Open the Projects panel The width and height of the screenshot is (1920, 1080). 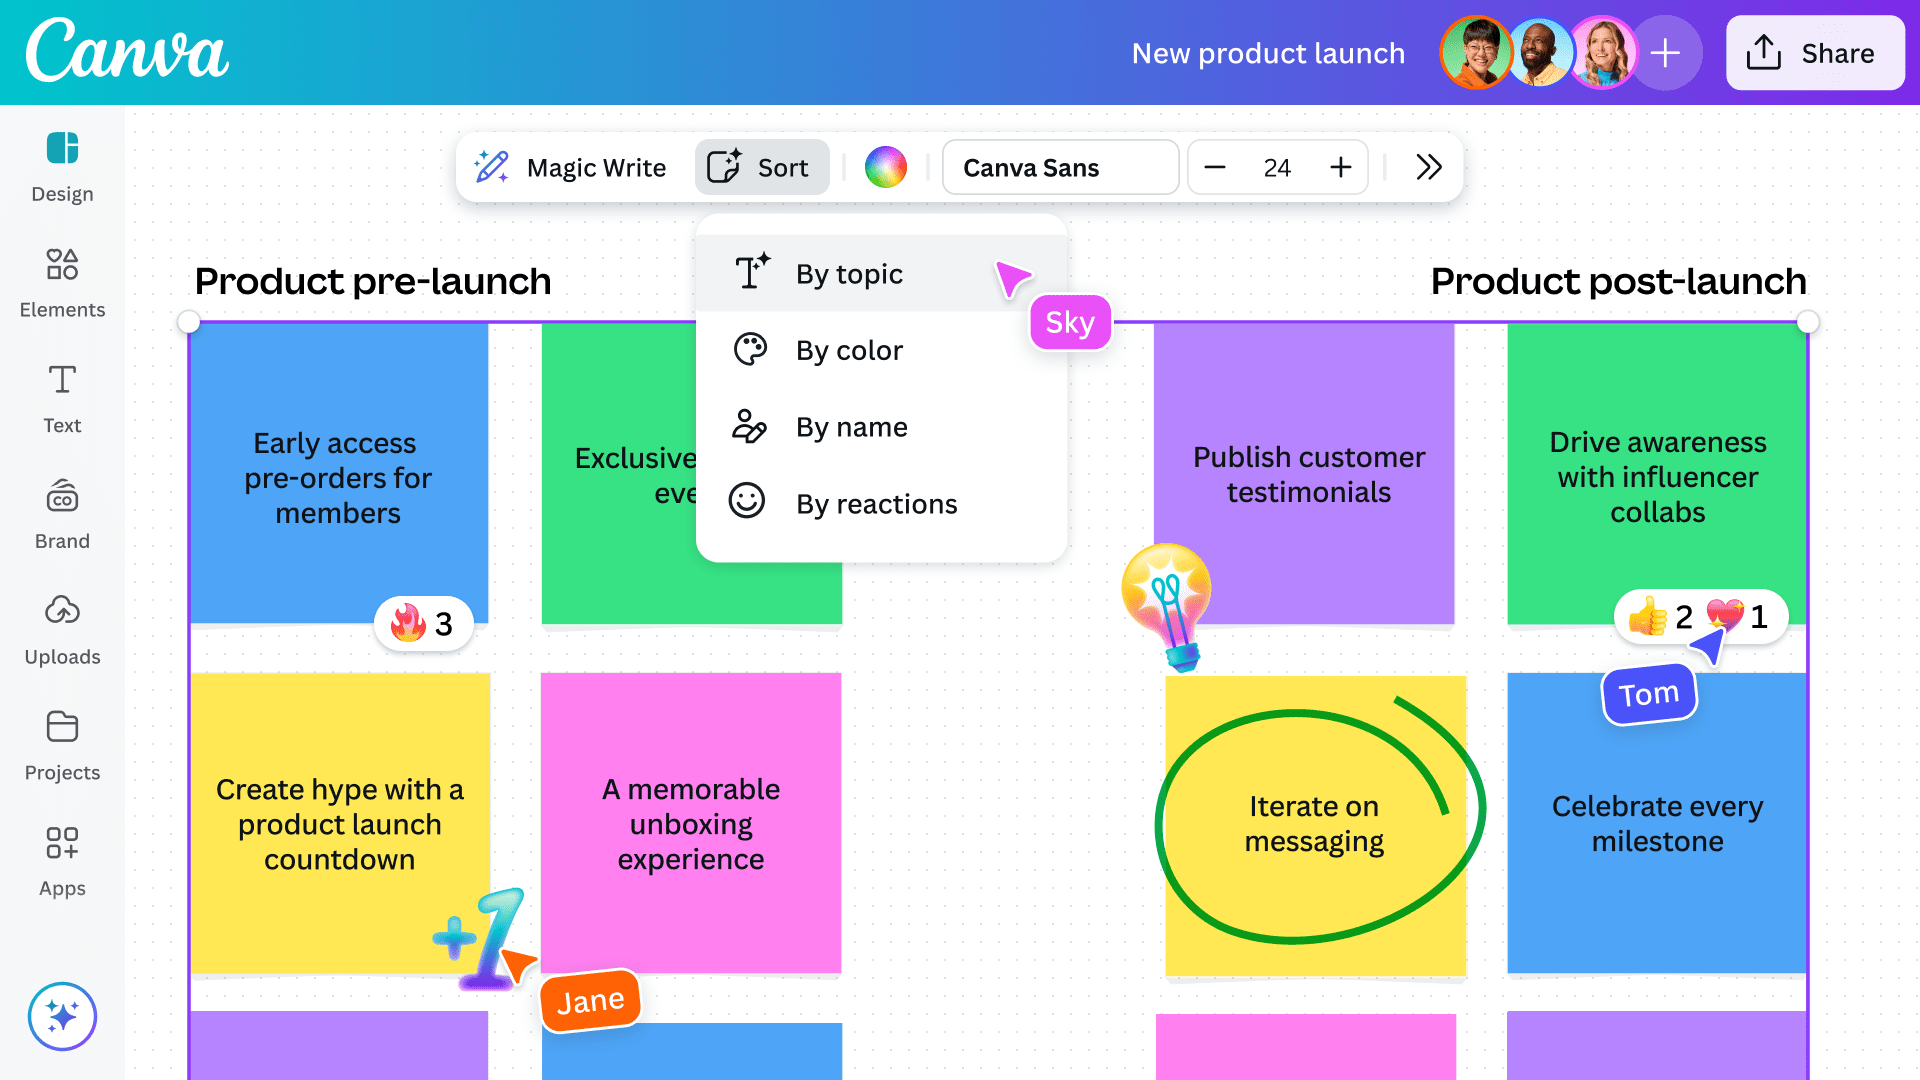pos(61,744)
